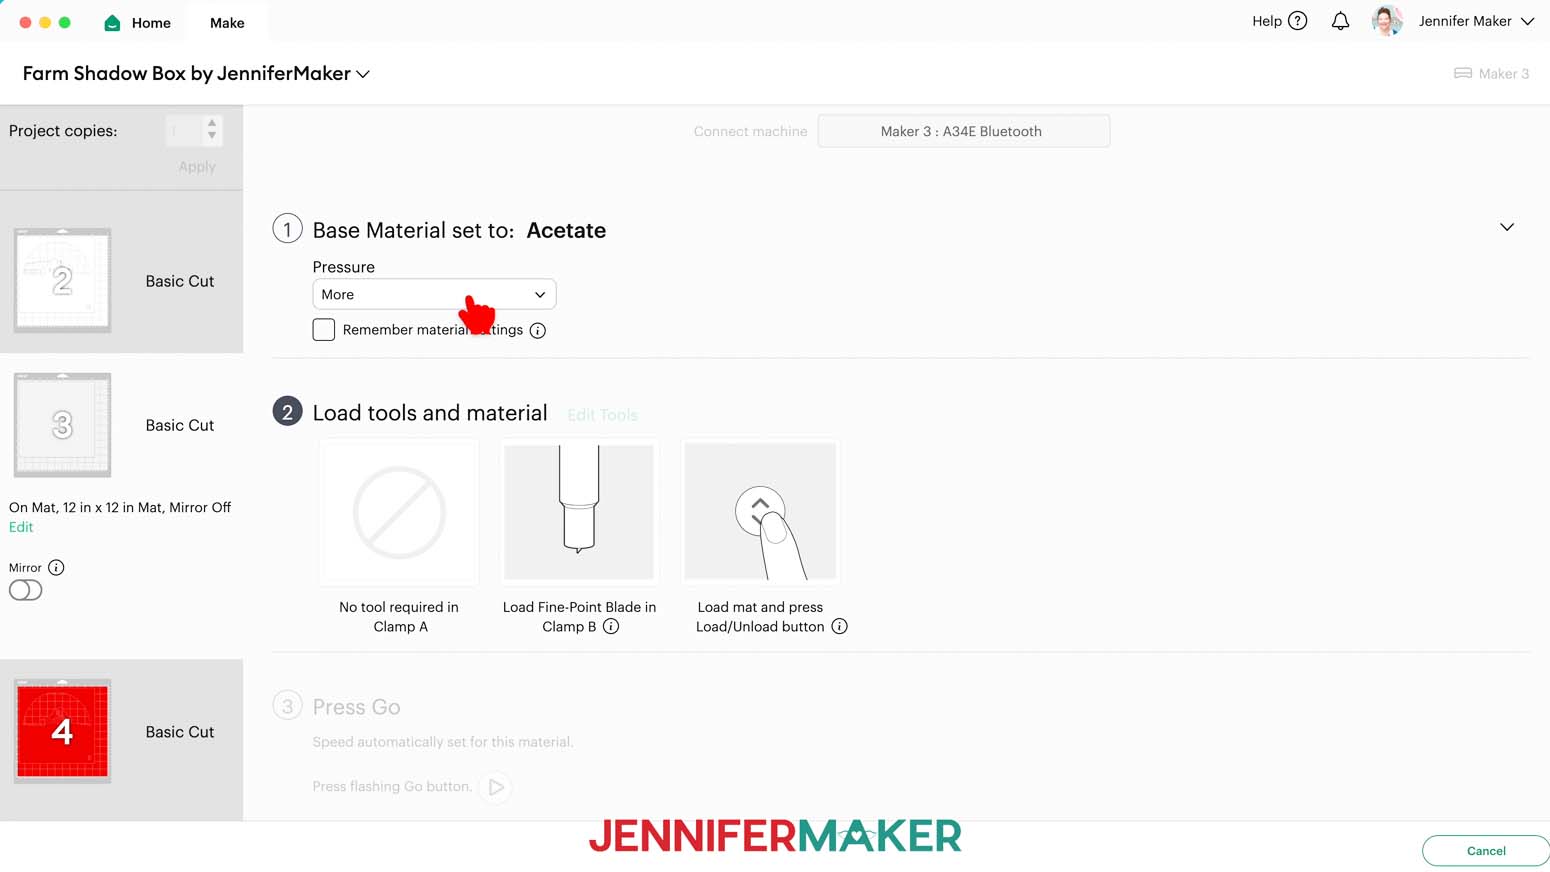Click the step 2 circle icon
This screenshot has width=1550, height=872.
(x=288, y=412)
